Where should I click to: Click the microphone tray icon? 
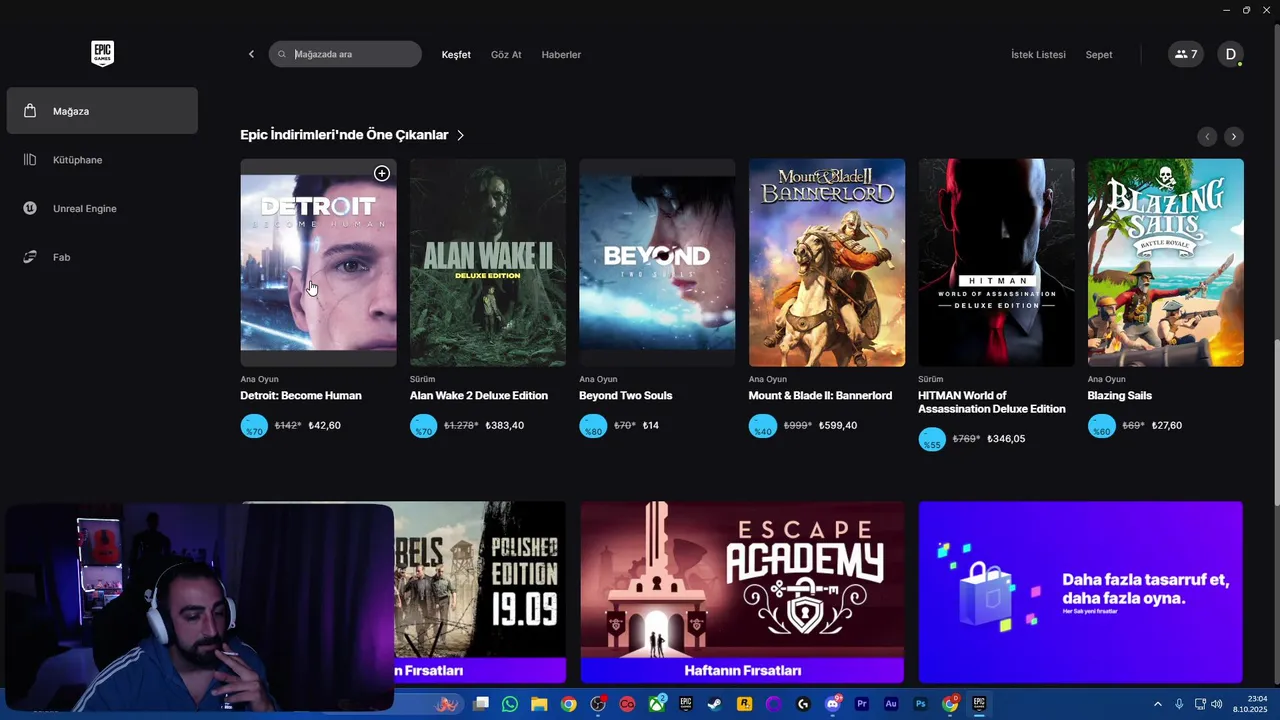(x=1180, y=704)
